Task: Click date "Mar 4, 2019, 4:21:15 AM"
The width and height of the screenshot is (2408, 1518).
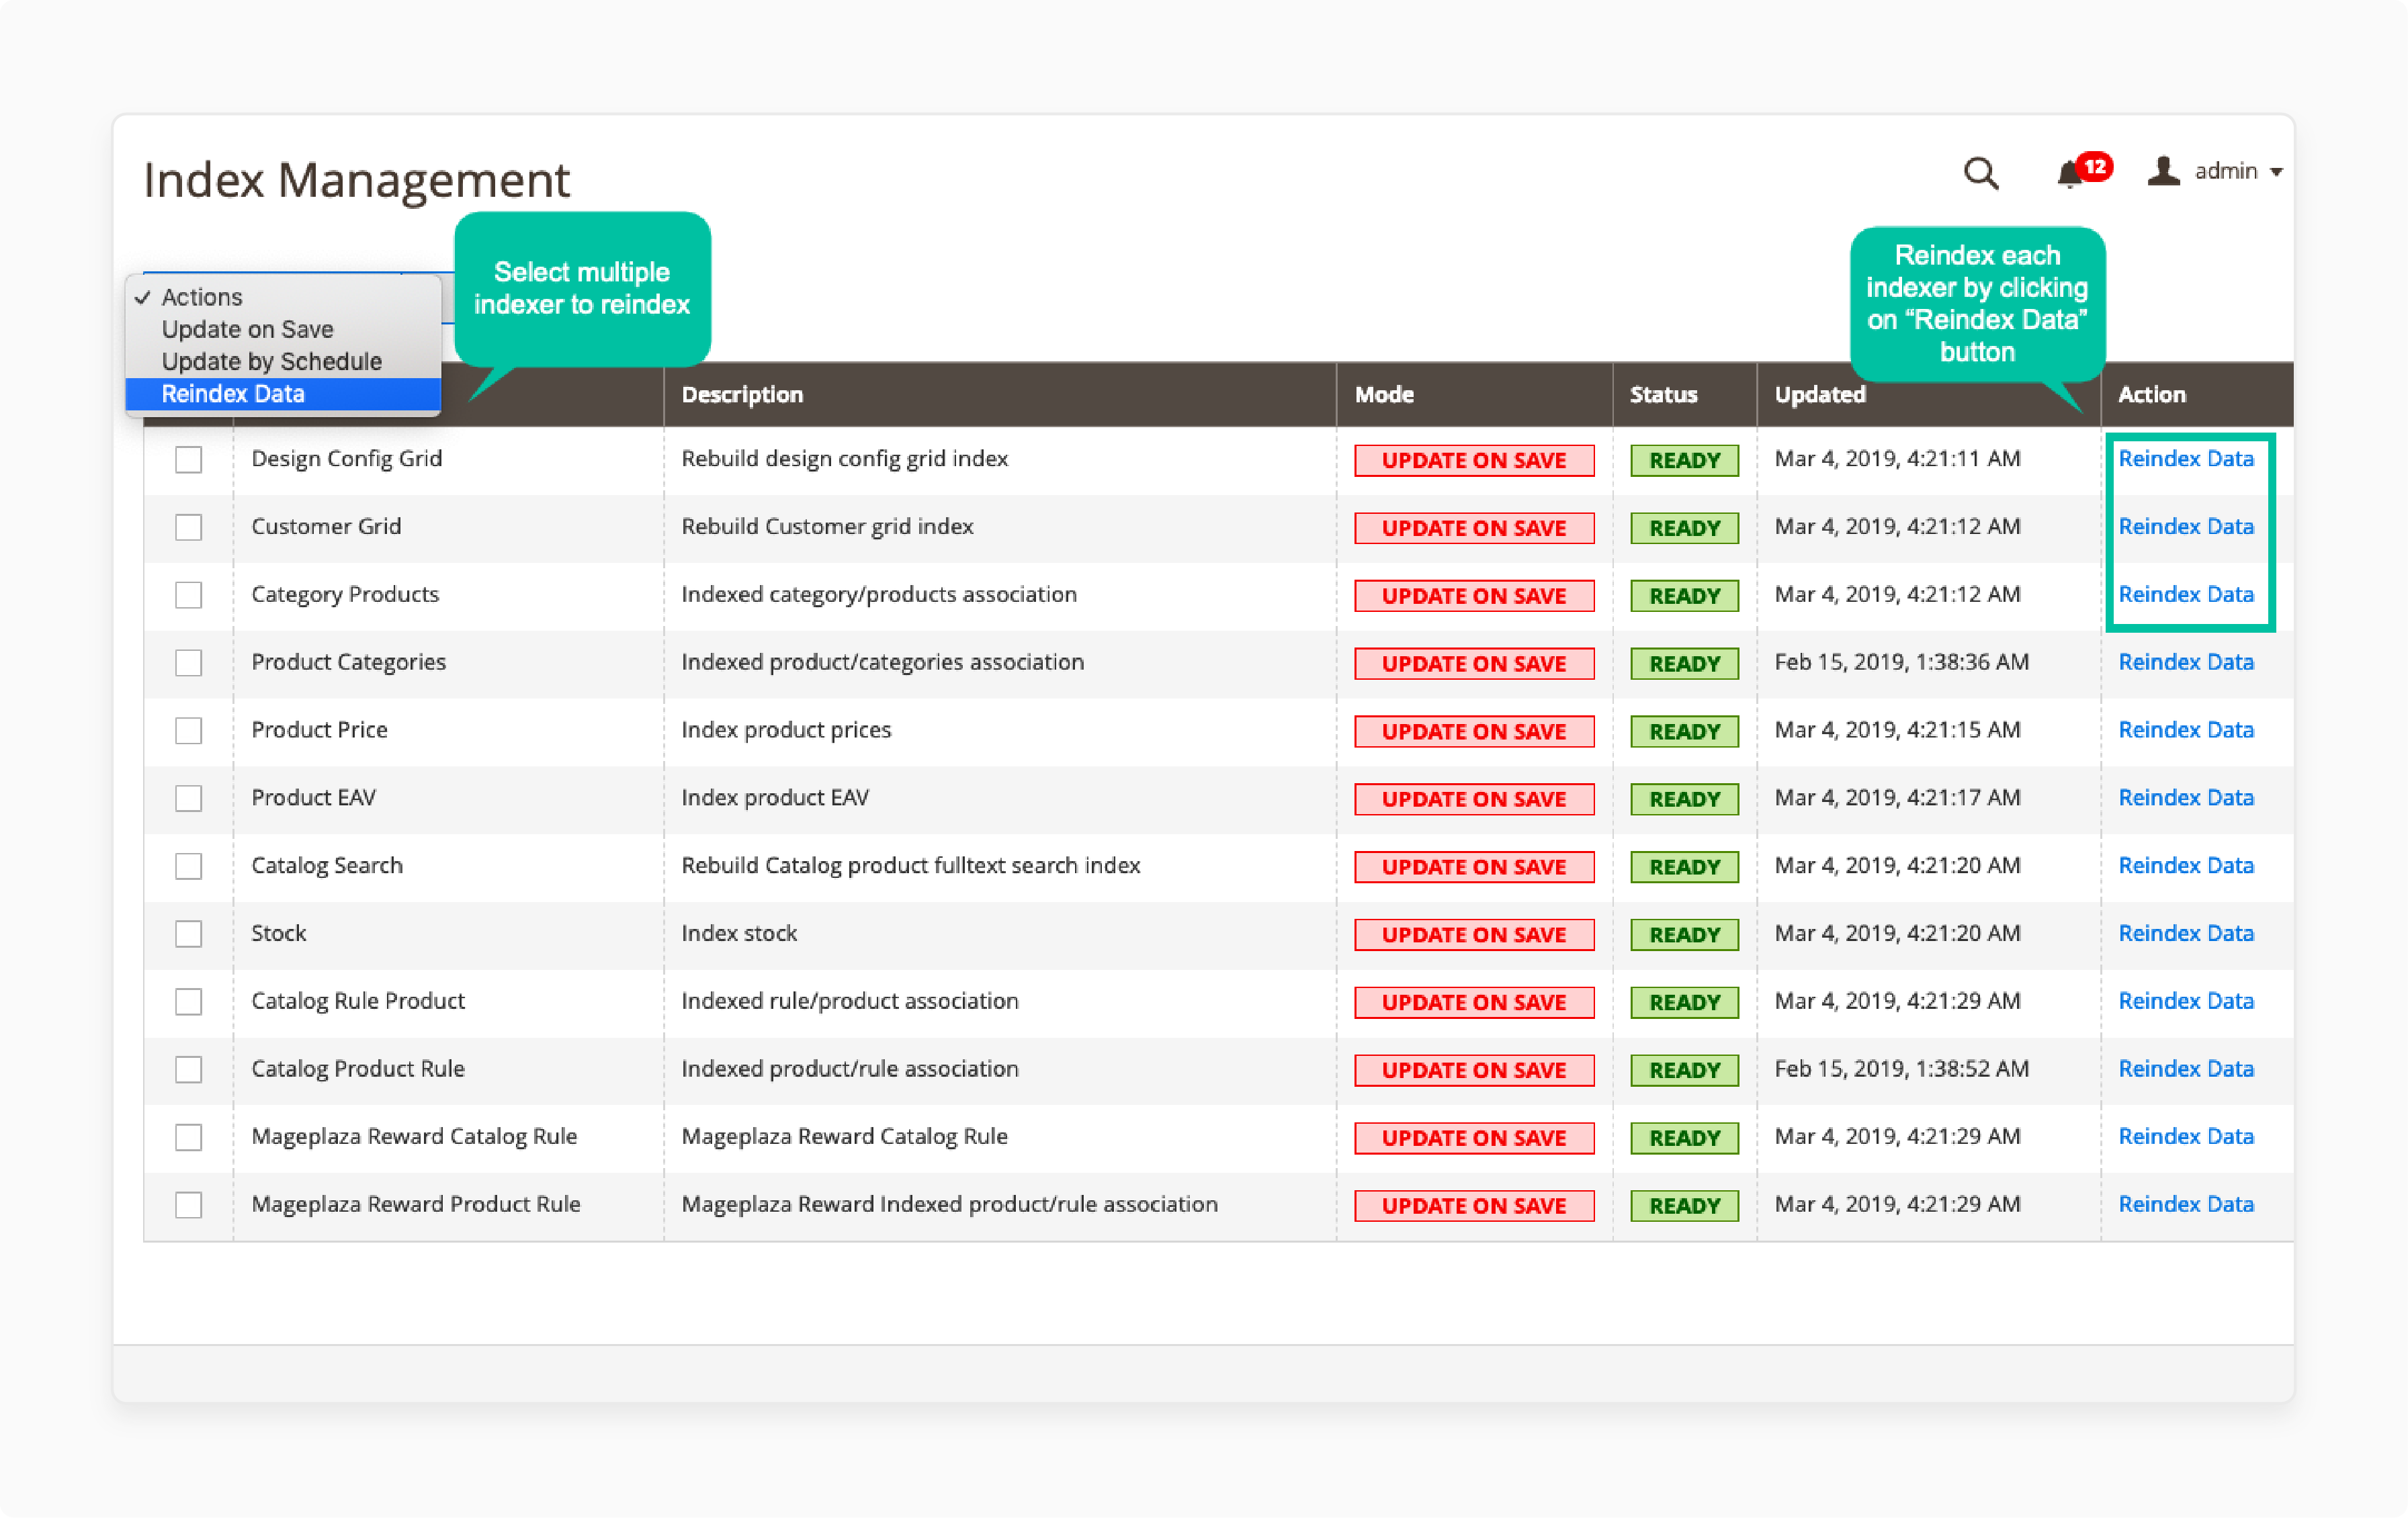Action: coord(1897,730)
